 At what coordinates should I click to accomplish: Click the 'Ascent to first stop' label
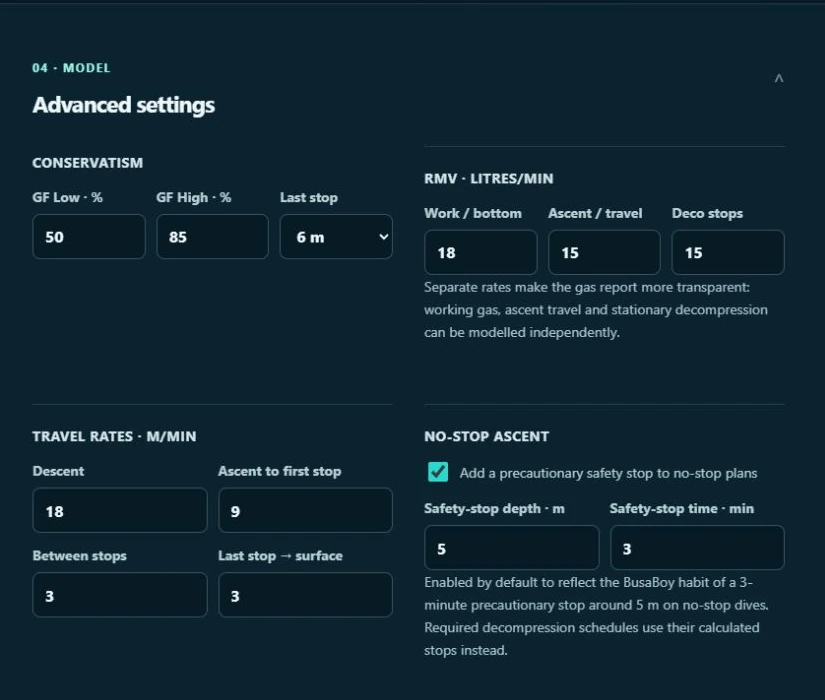tap(280, 472)
